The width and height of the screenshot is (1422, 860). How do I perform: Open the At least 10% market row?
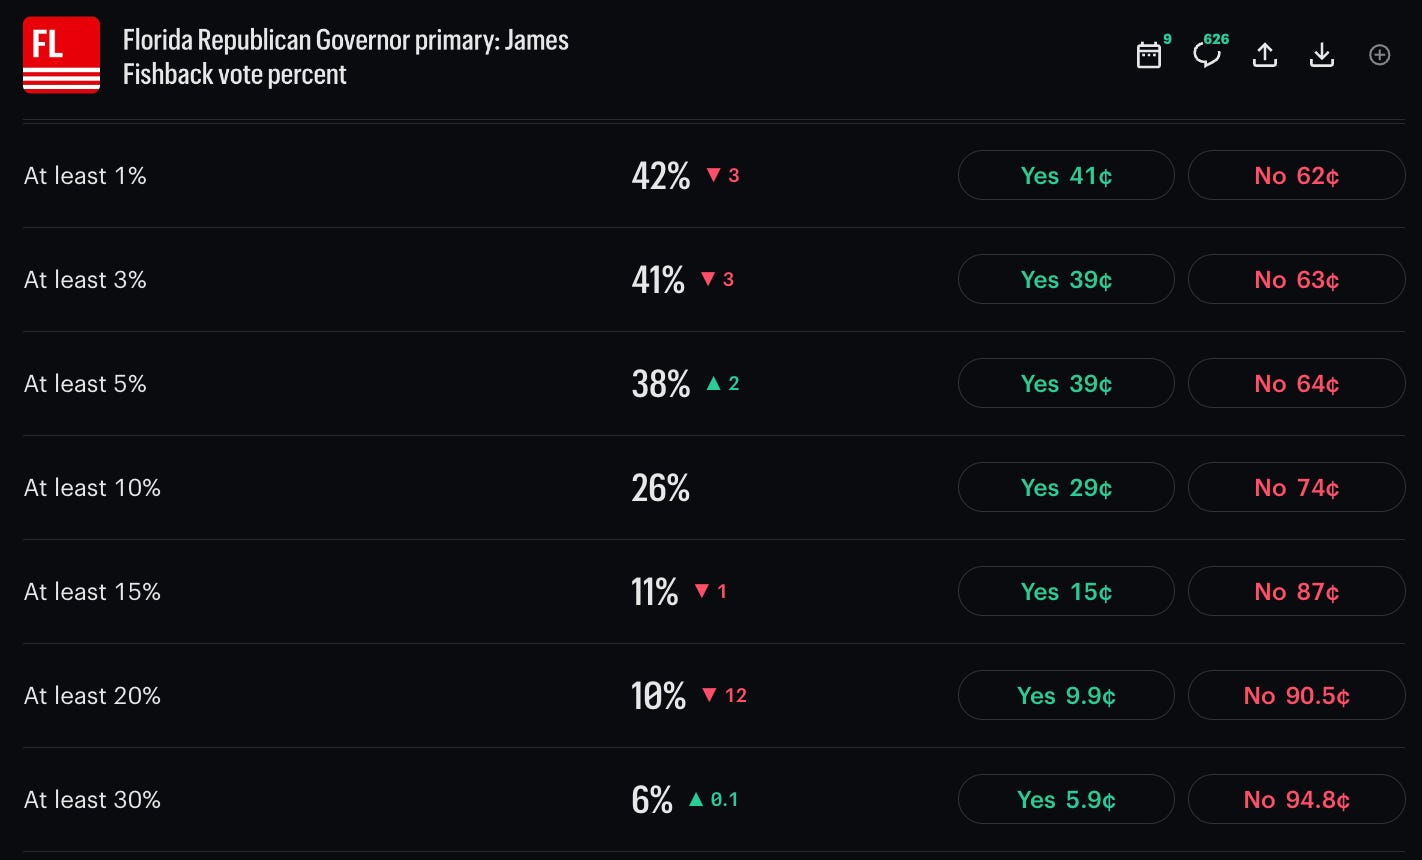[713, 487]
